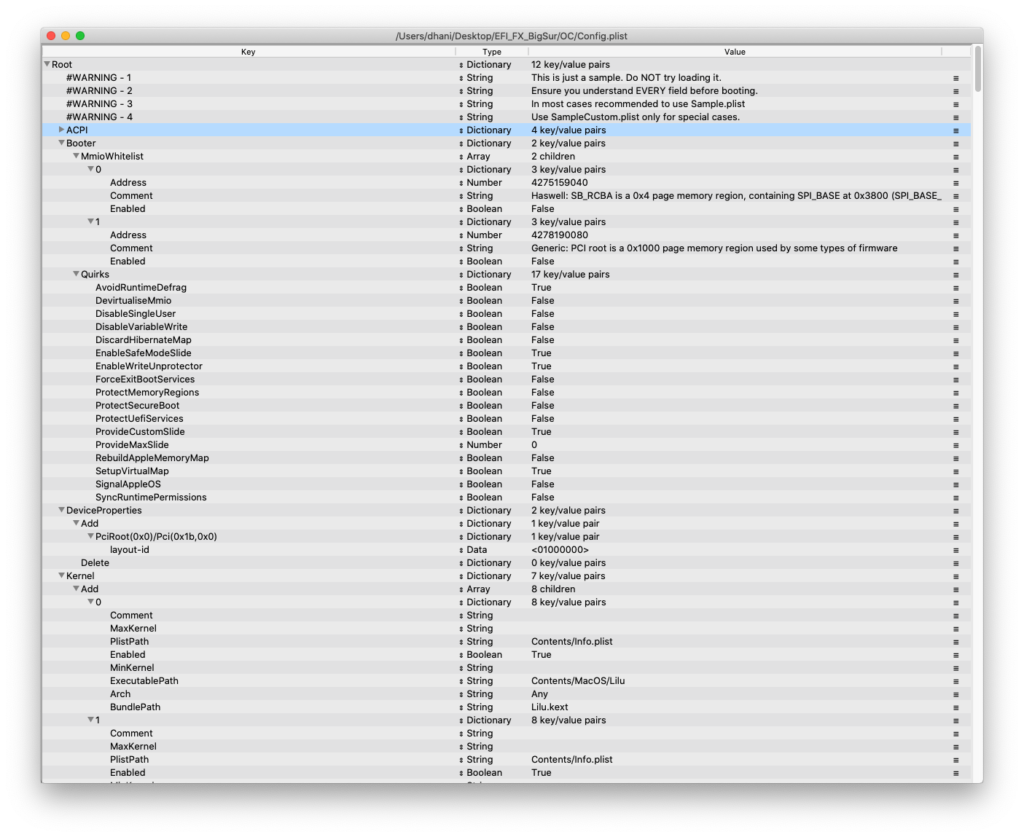Click row menu icon for EnableSafeModeSlide

955,353
